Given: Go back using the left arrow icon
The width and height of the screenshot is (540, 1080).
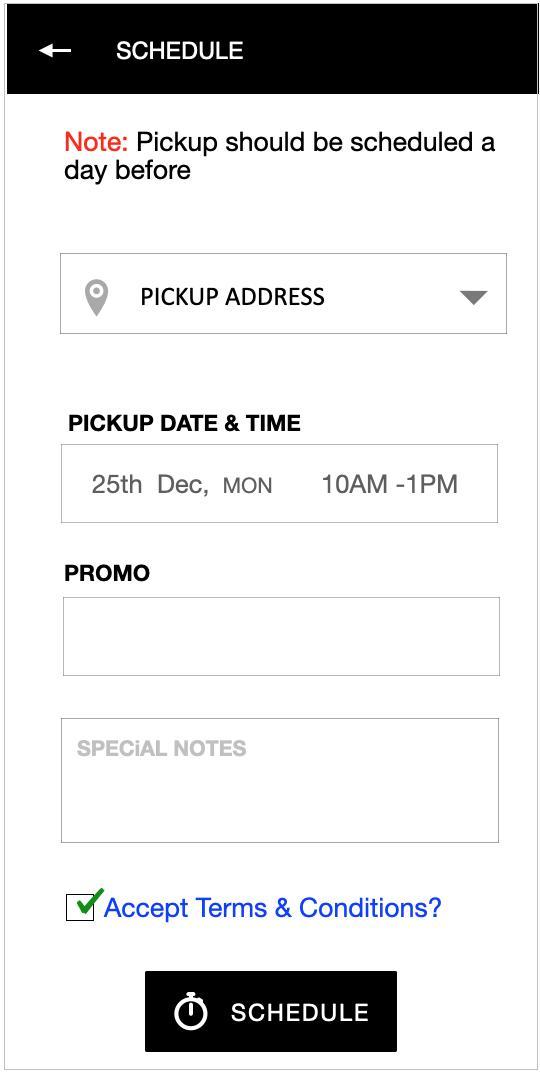Looking at the screenshot, I should [55, 51].
